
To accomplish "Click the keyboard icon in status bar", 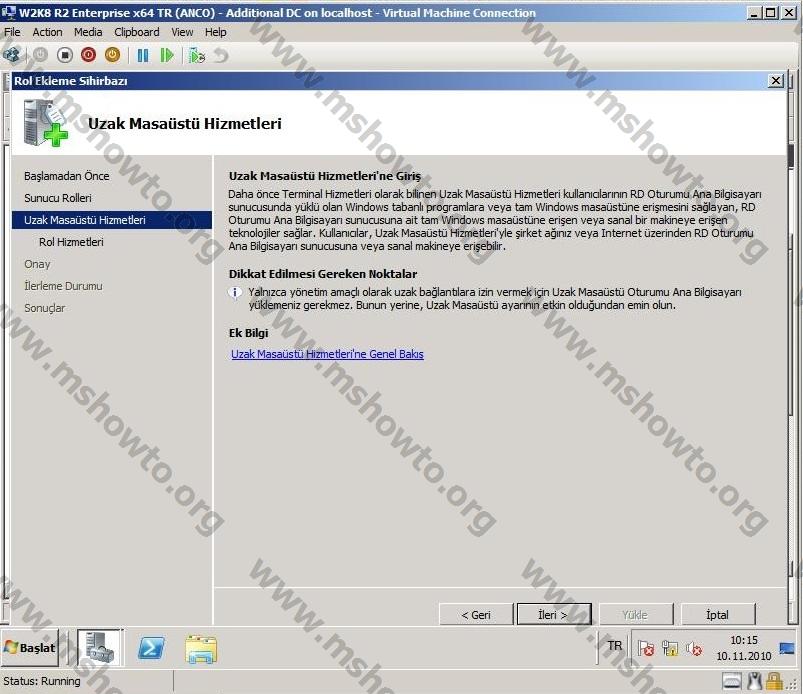I will coord(731,681).
